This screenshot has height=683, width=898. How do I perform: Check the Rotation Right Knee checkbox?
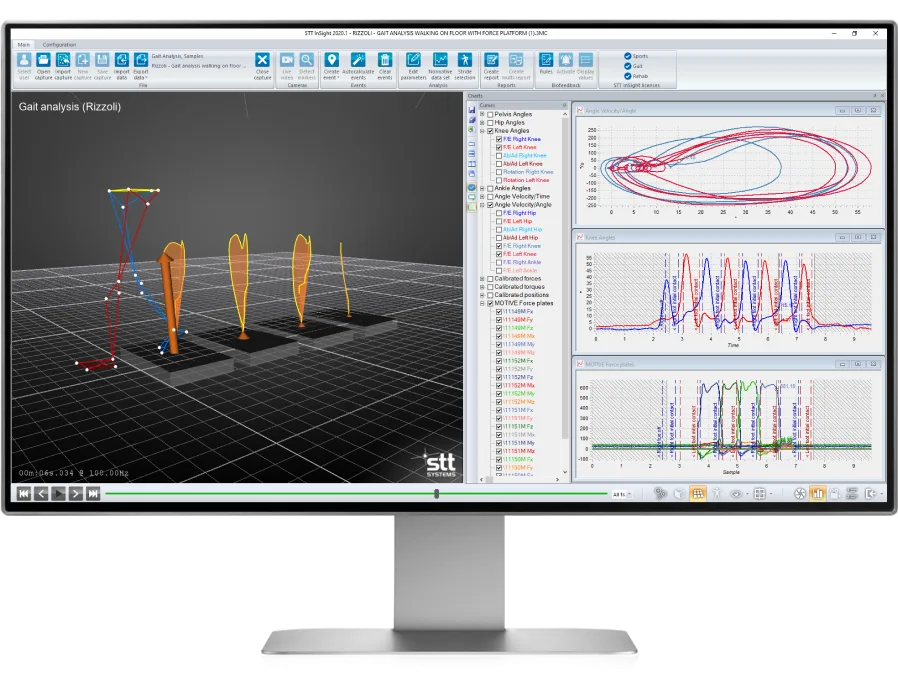[499, 172]
